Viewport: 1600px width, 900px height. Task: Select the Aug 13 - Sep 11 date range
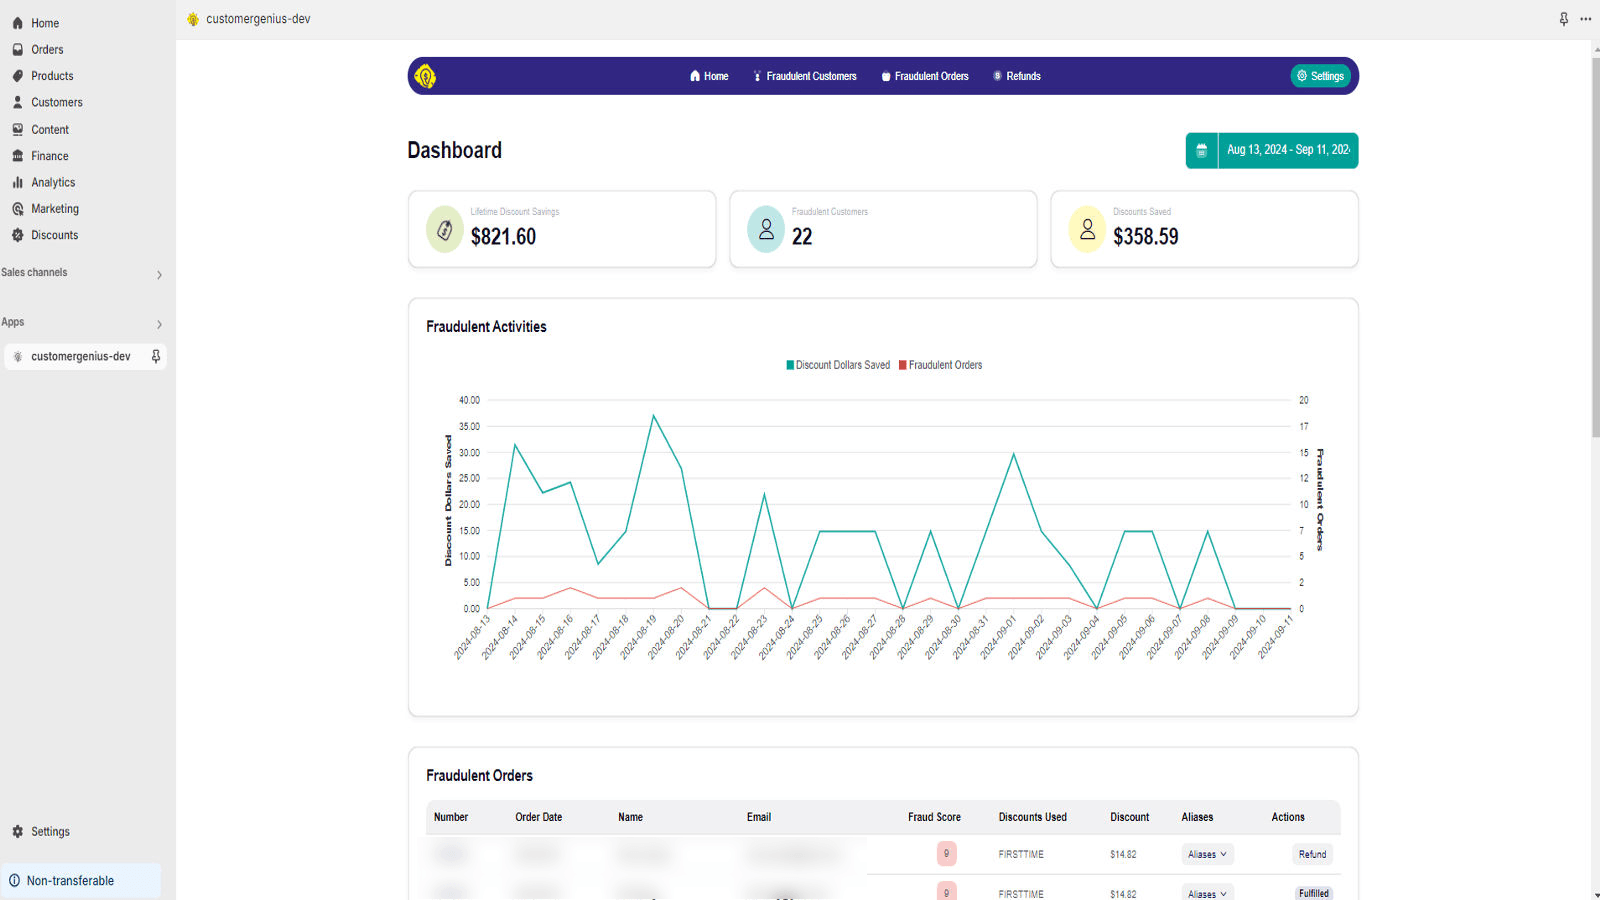tap(1287, 150)
